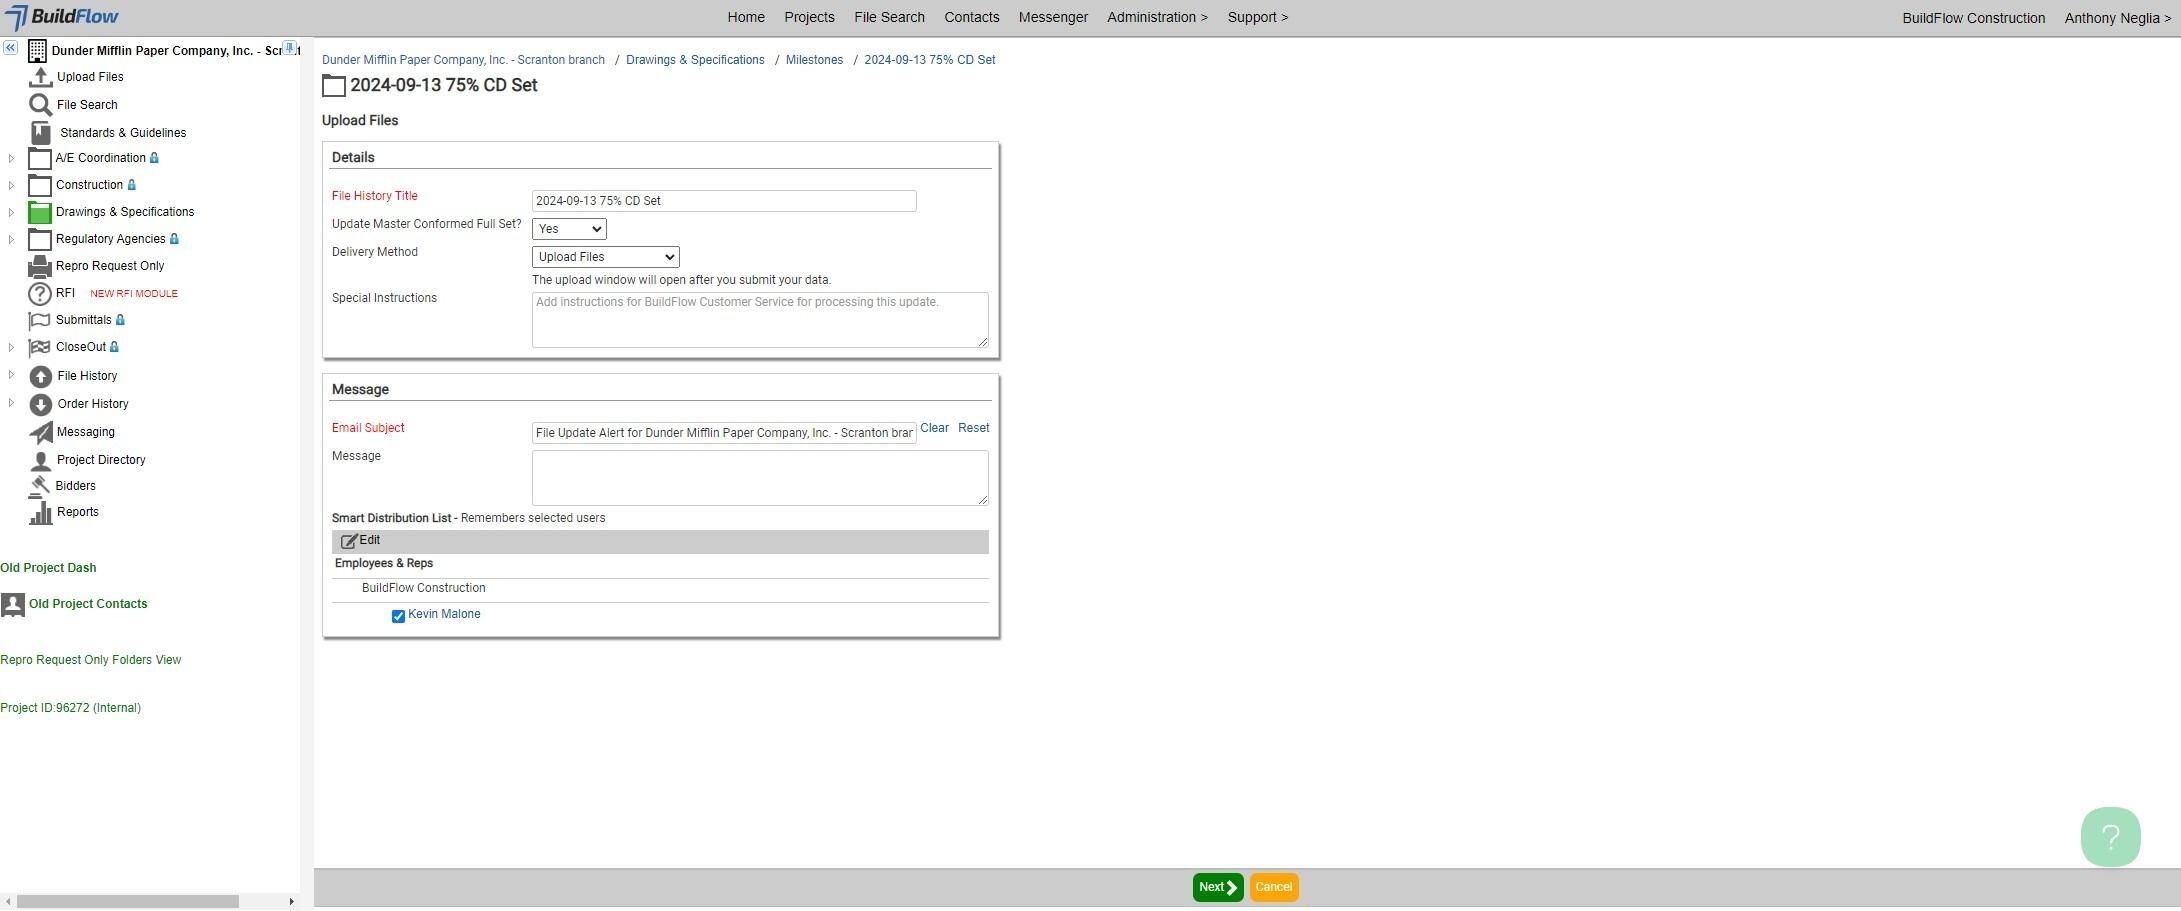Screen dimensions: 2181x911
Task: Open the help question mark bubble
Action: point(2110,837)
